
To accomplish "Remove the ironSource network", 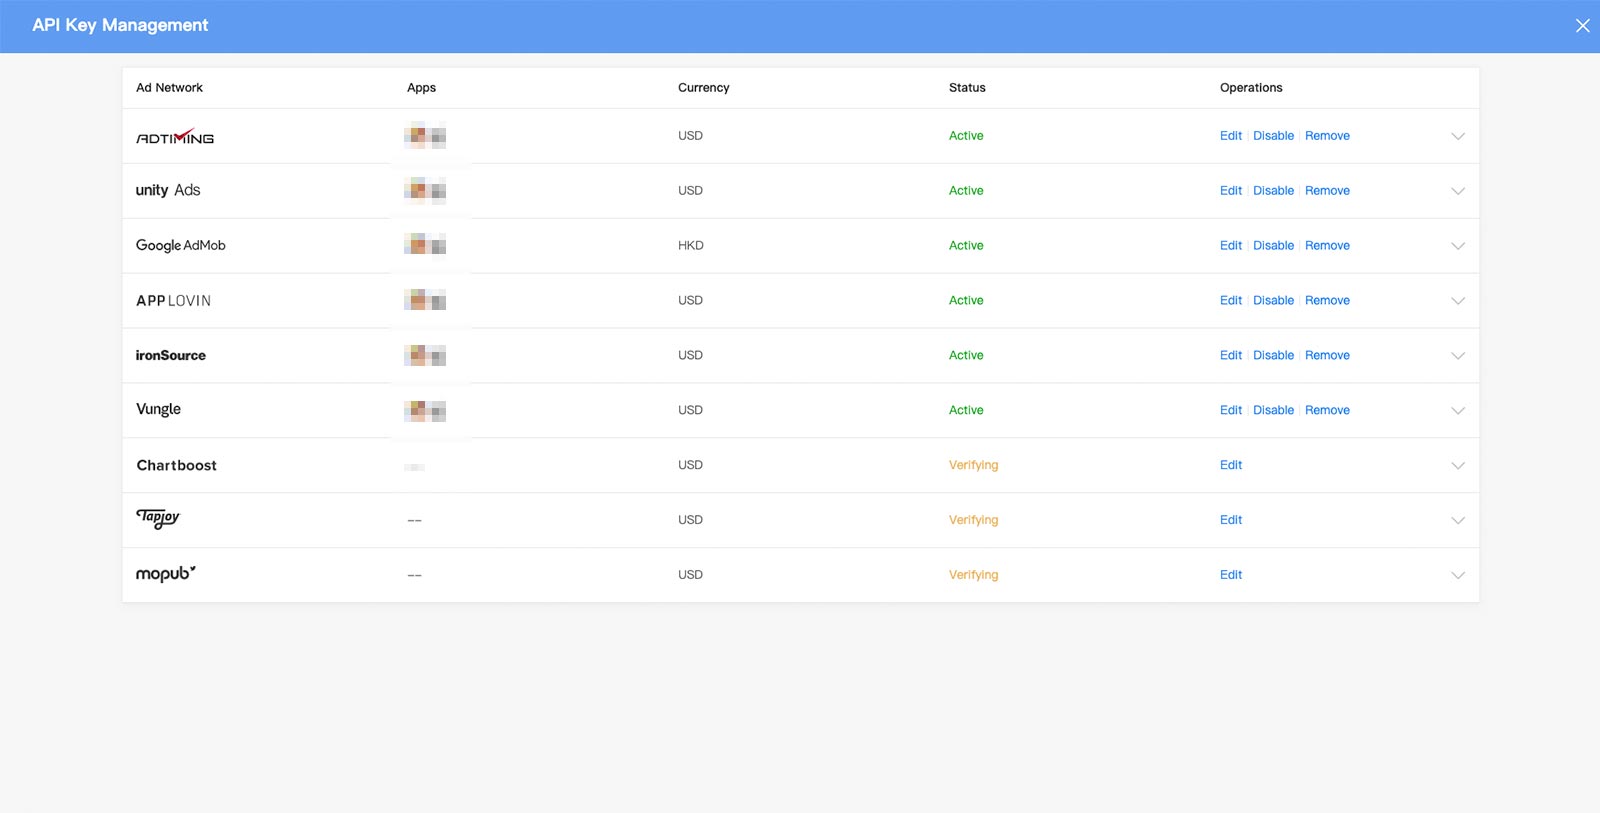I will click(x=1327, y=356).
